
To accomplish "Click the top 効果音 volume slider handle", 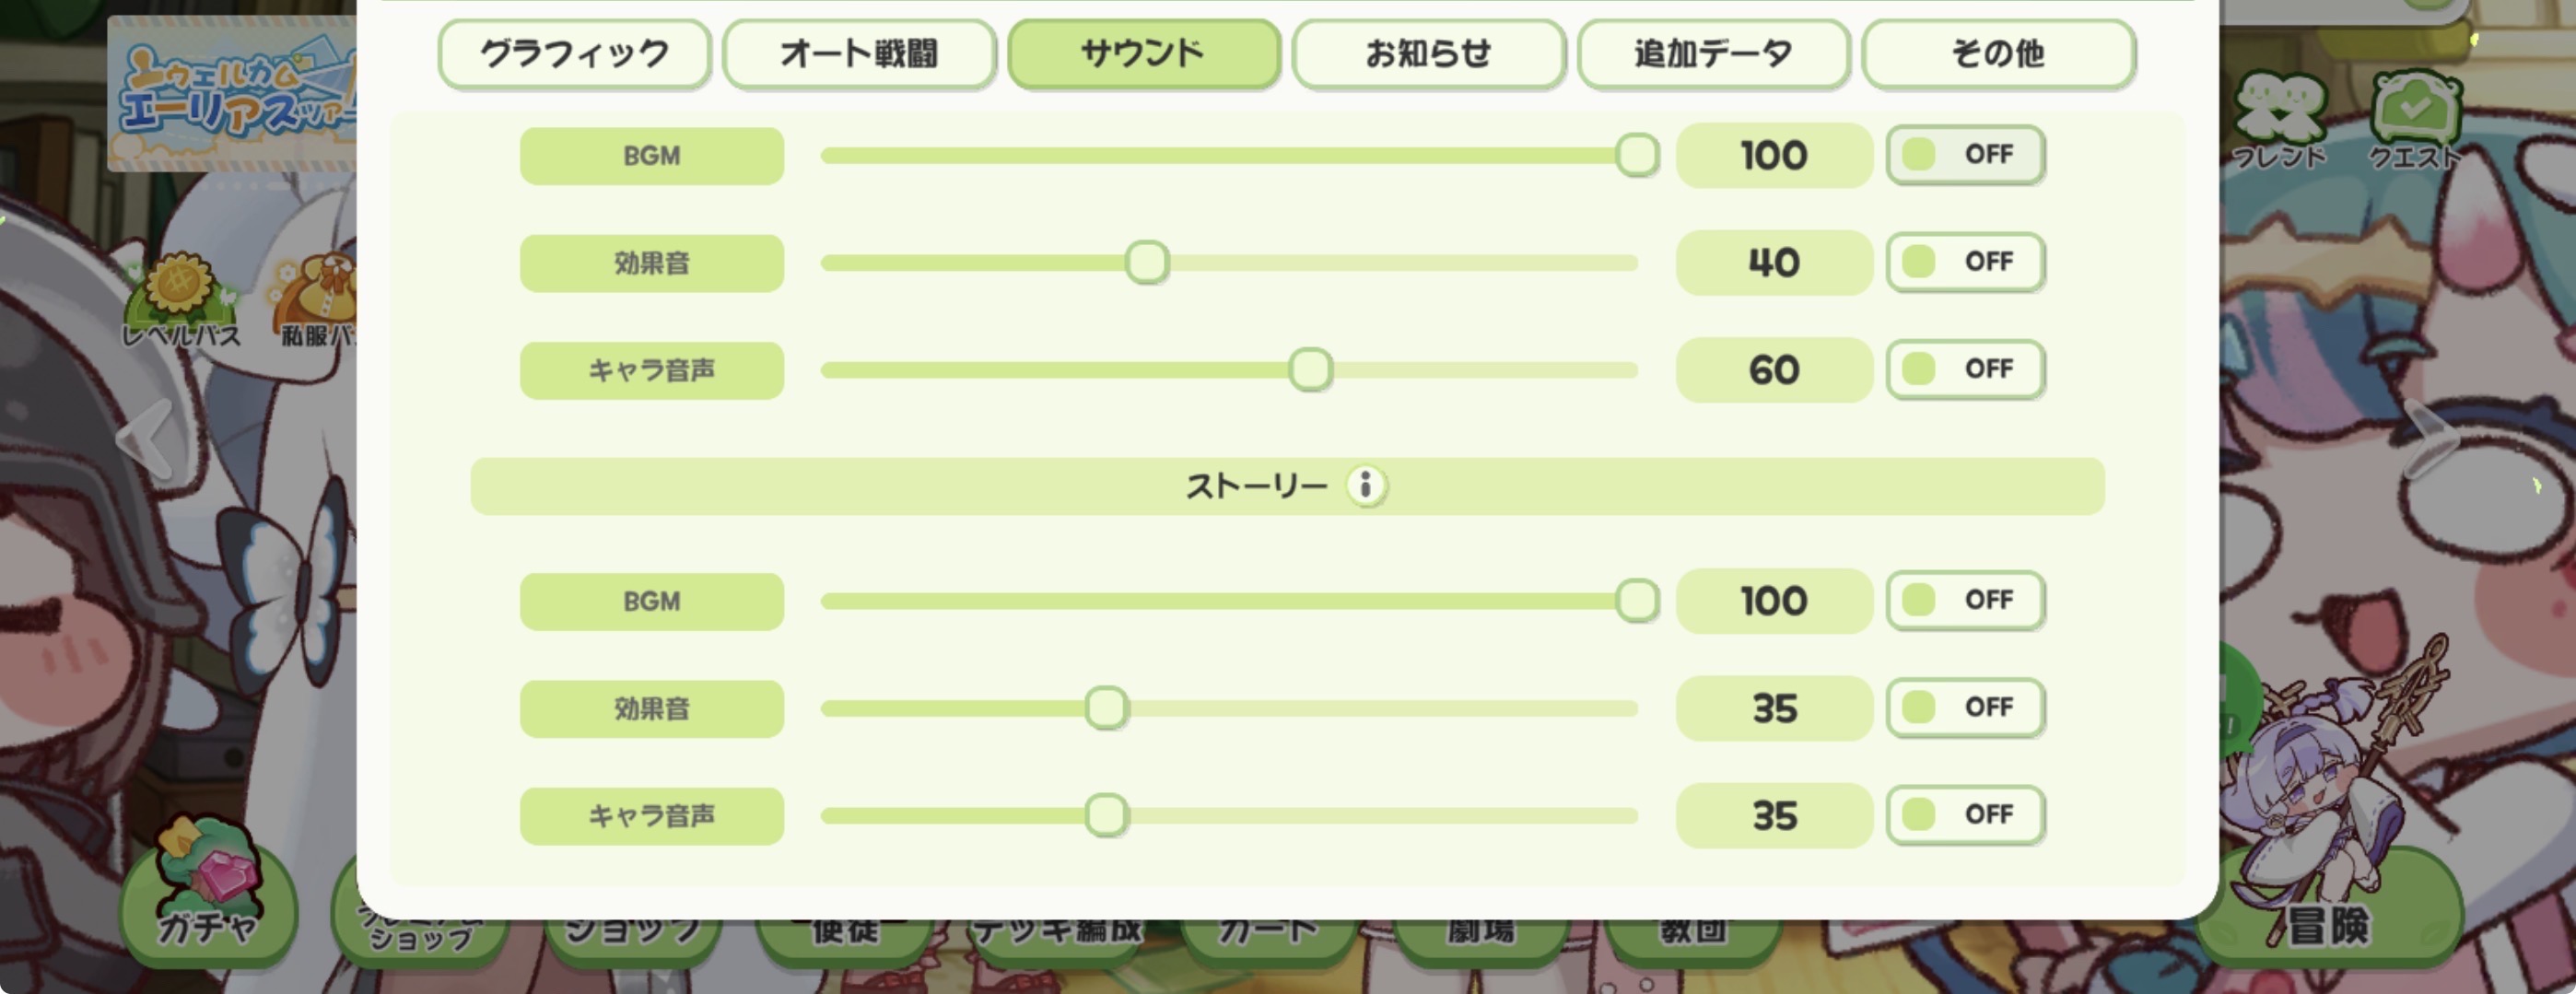I will point(1146,263).
